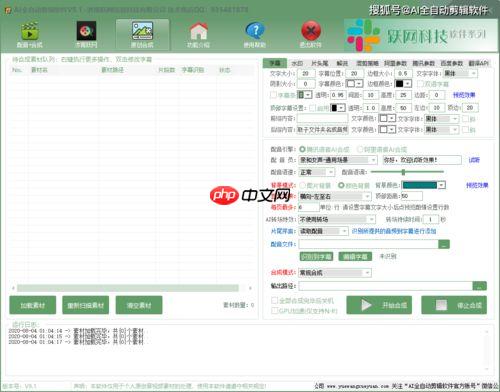Click the play triangle start synthesis button
This screenshot has height=392, width=500.
click(379, 305)
